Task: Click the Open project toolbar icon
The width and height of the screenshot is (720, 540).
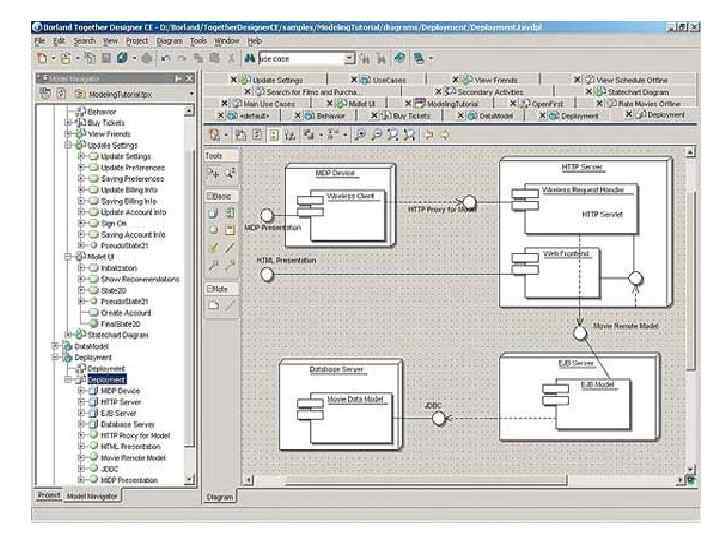Action: 66,58
